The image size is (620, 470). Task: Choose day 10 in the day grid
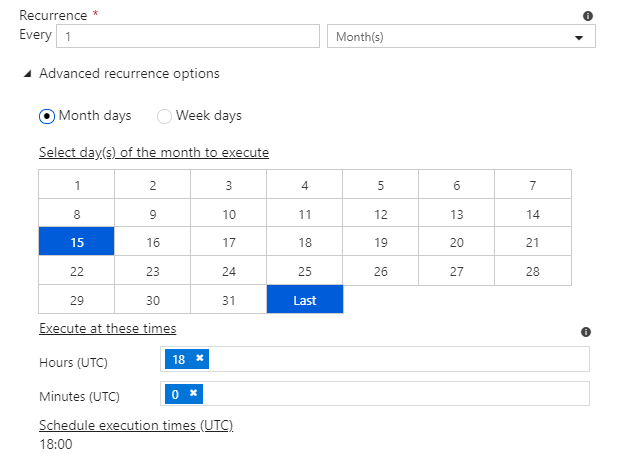pyautogui.click(x=229, y=214)
